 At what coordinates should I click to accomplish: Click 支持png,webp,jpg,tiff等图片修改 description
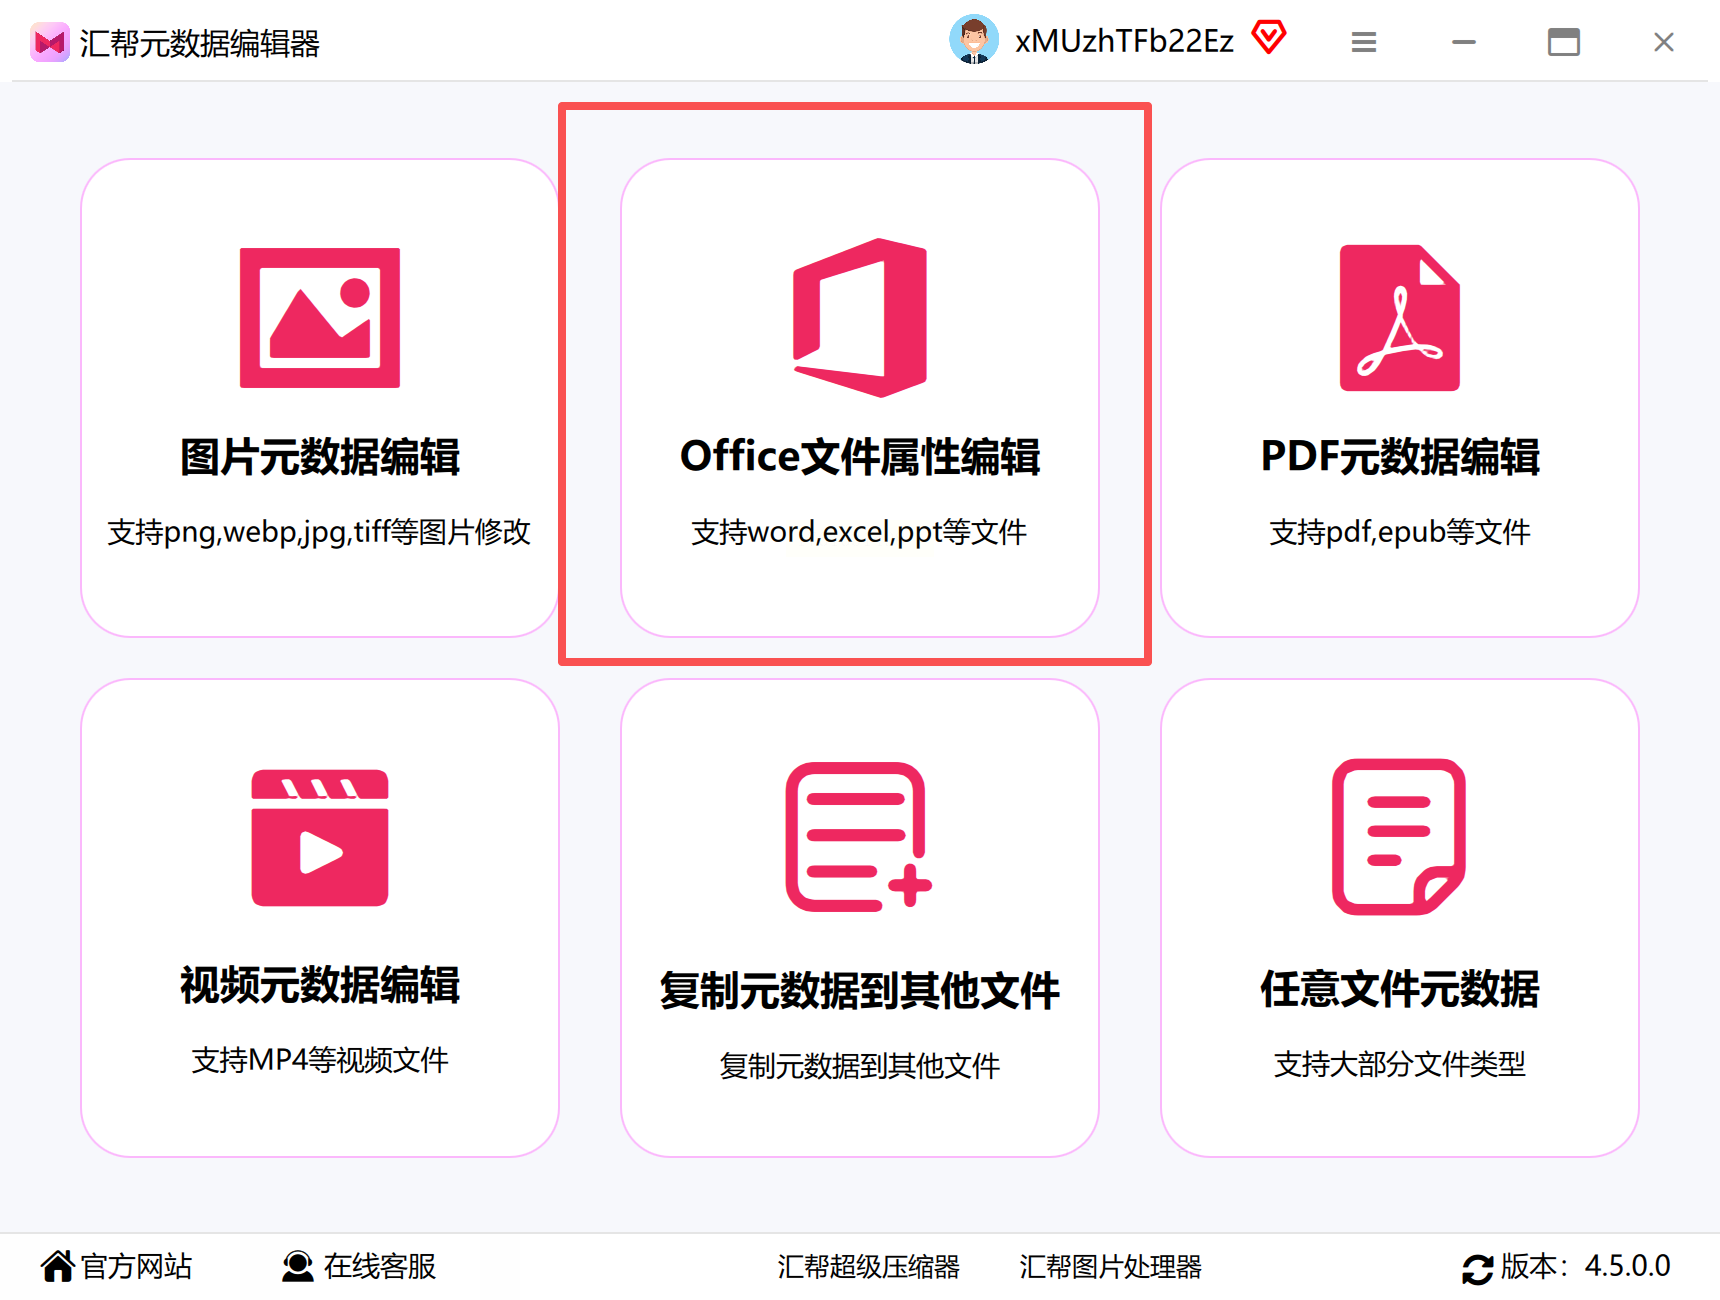click(x=319, y=532)
